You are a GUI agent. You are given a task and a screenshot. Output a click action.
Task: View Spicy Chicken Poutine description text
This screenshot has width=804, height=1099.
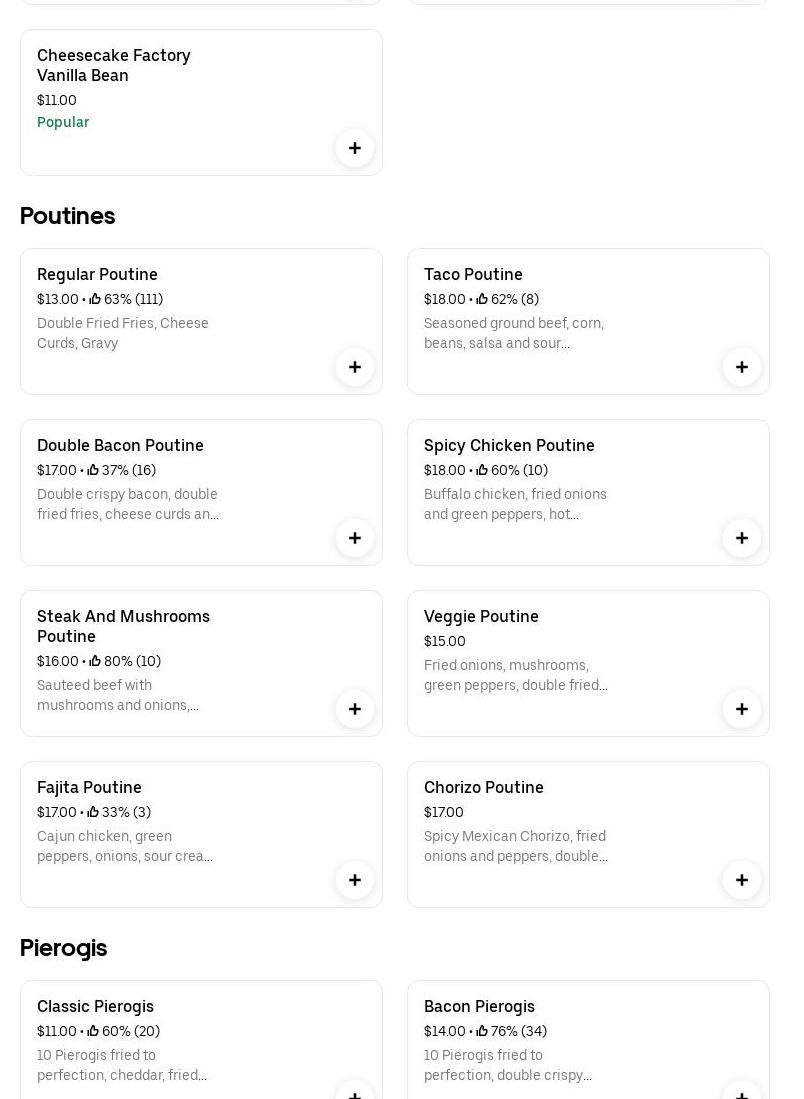point(515,504)
